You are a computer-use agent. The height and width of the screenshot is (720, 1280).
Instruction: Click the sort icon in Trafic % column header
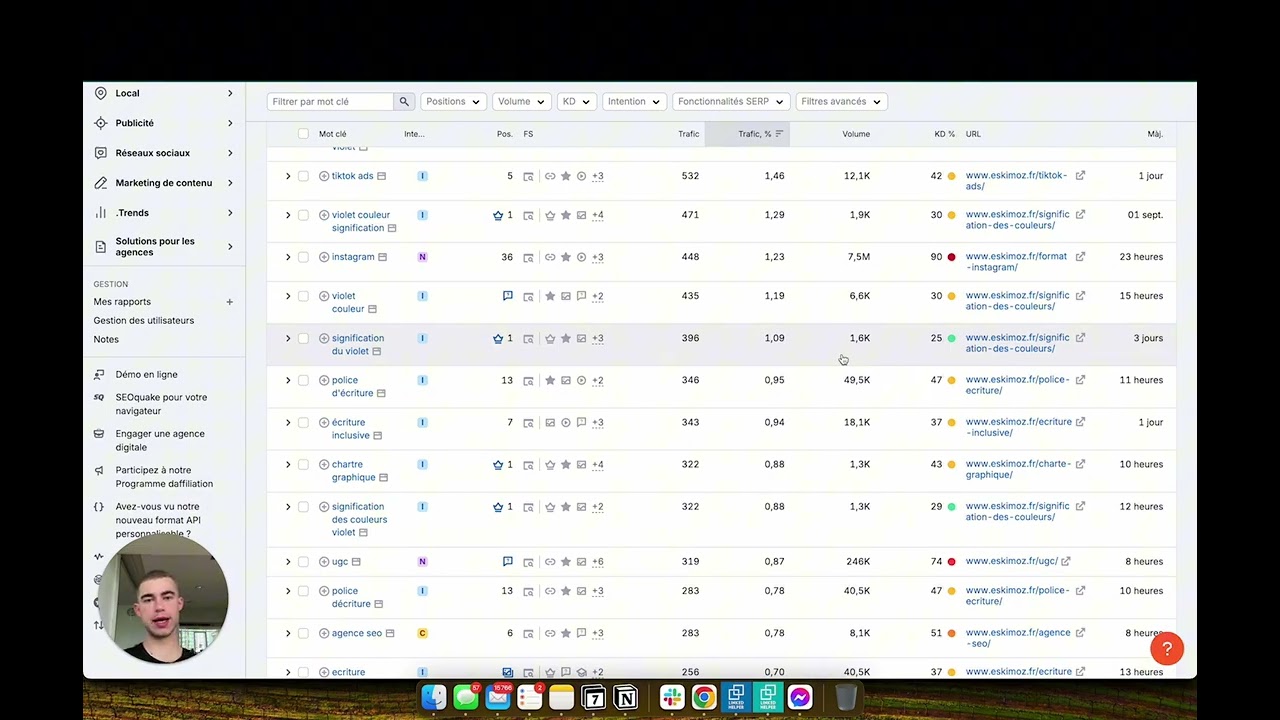coord(779,134)
